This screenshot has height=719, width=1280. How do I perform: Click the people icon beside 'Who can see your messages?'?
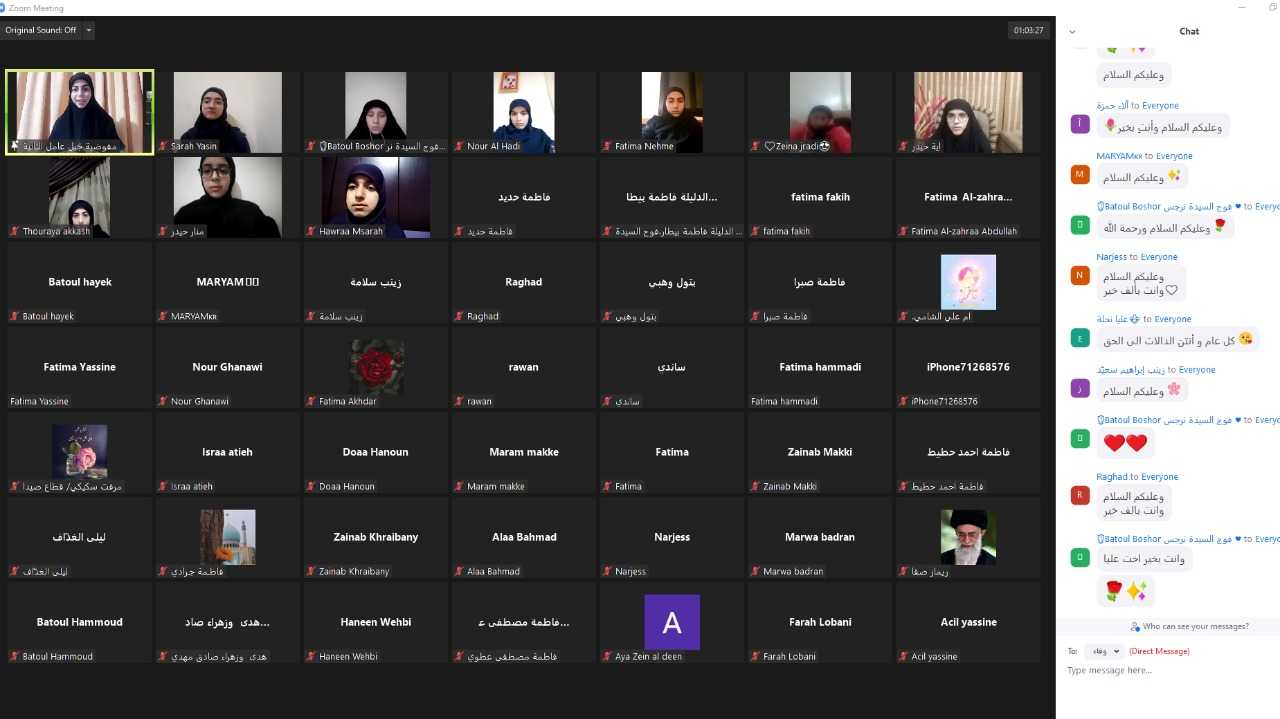1135,627
